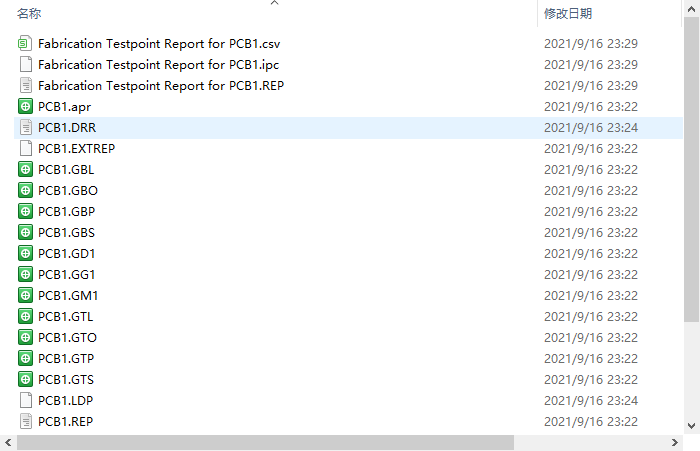The image size is (700, 451).
Task: Select file Fabrication Testpoint Report for PCB1.ipc
Action: click(x=158, y=65)
